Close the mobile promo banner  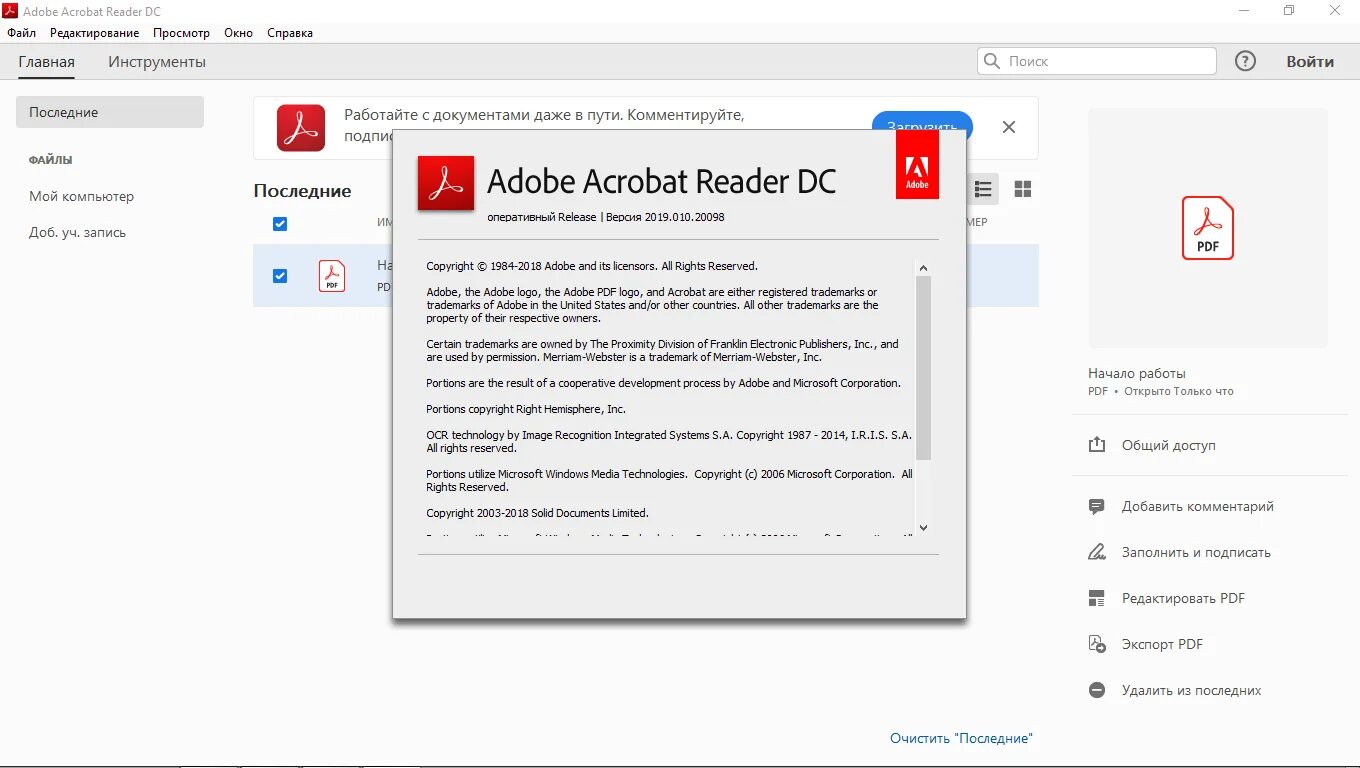[x=1009, y=127]
